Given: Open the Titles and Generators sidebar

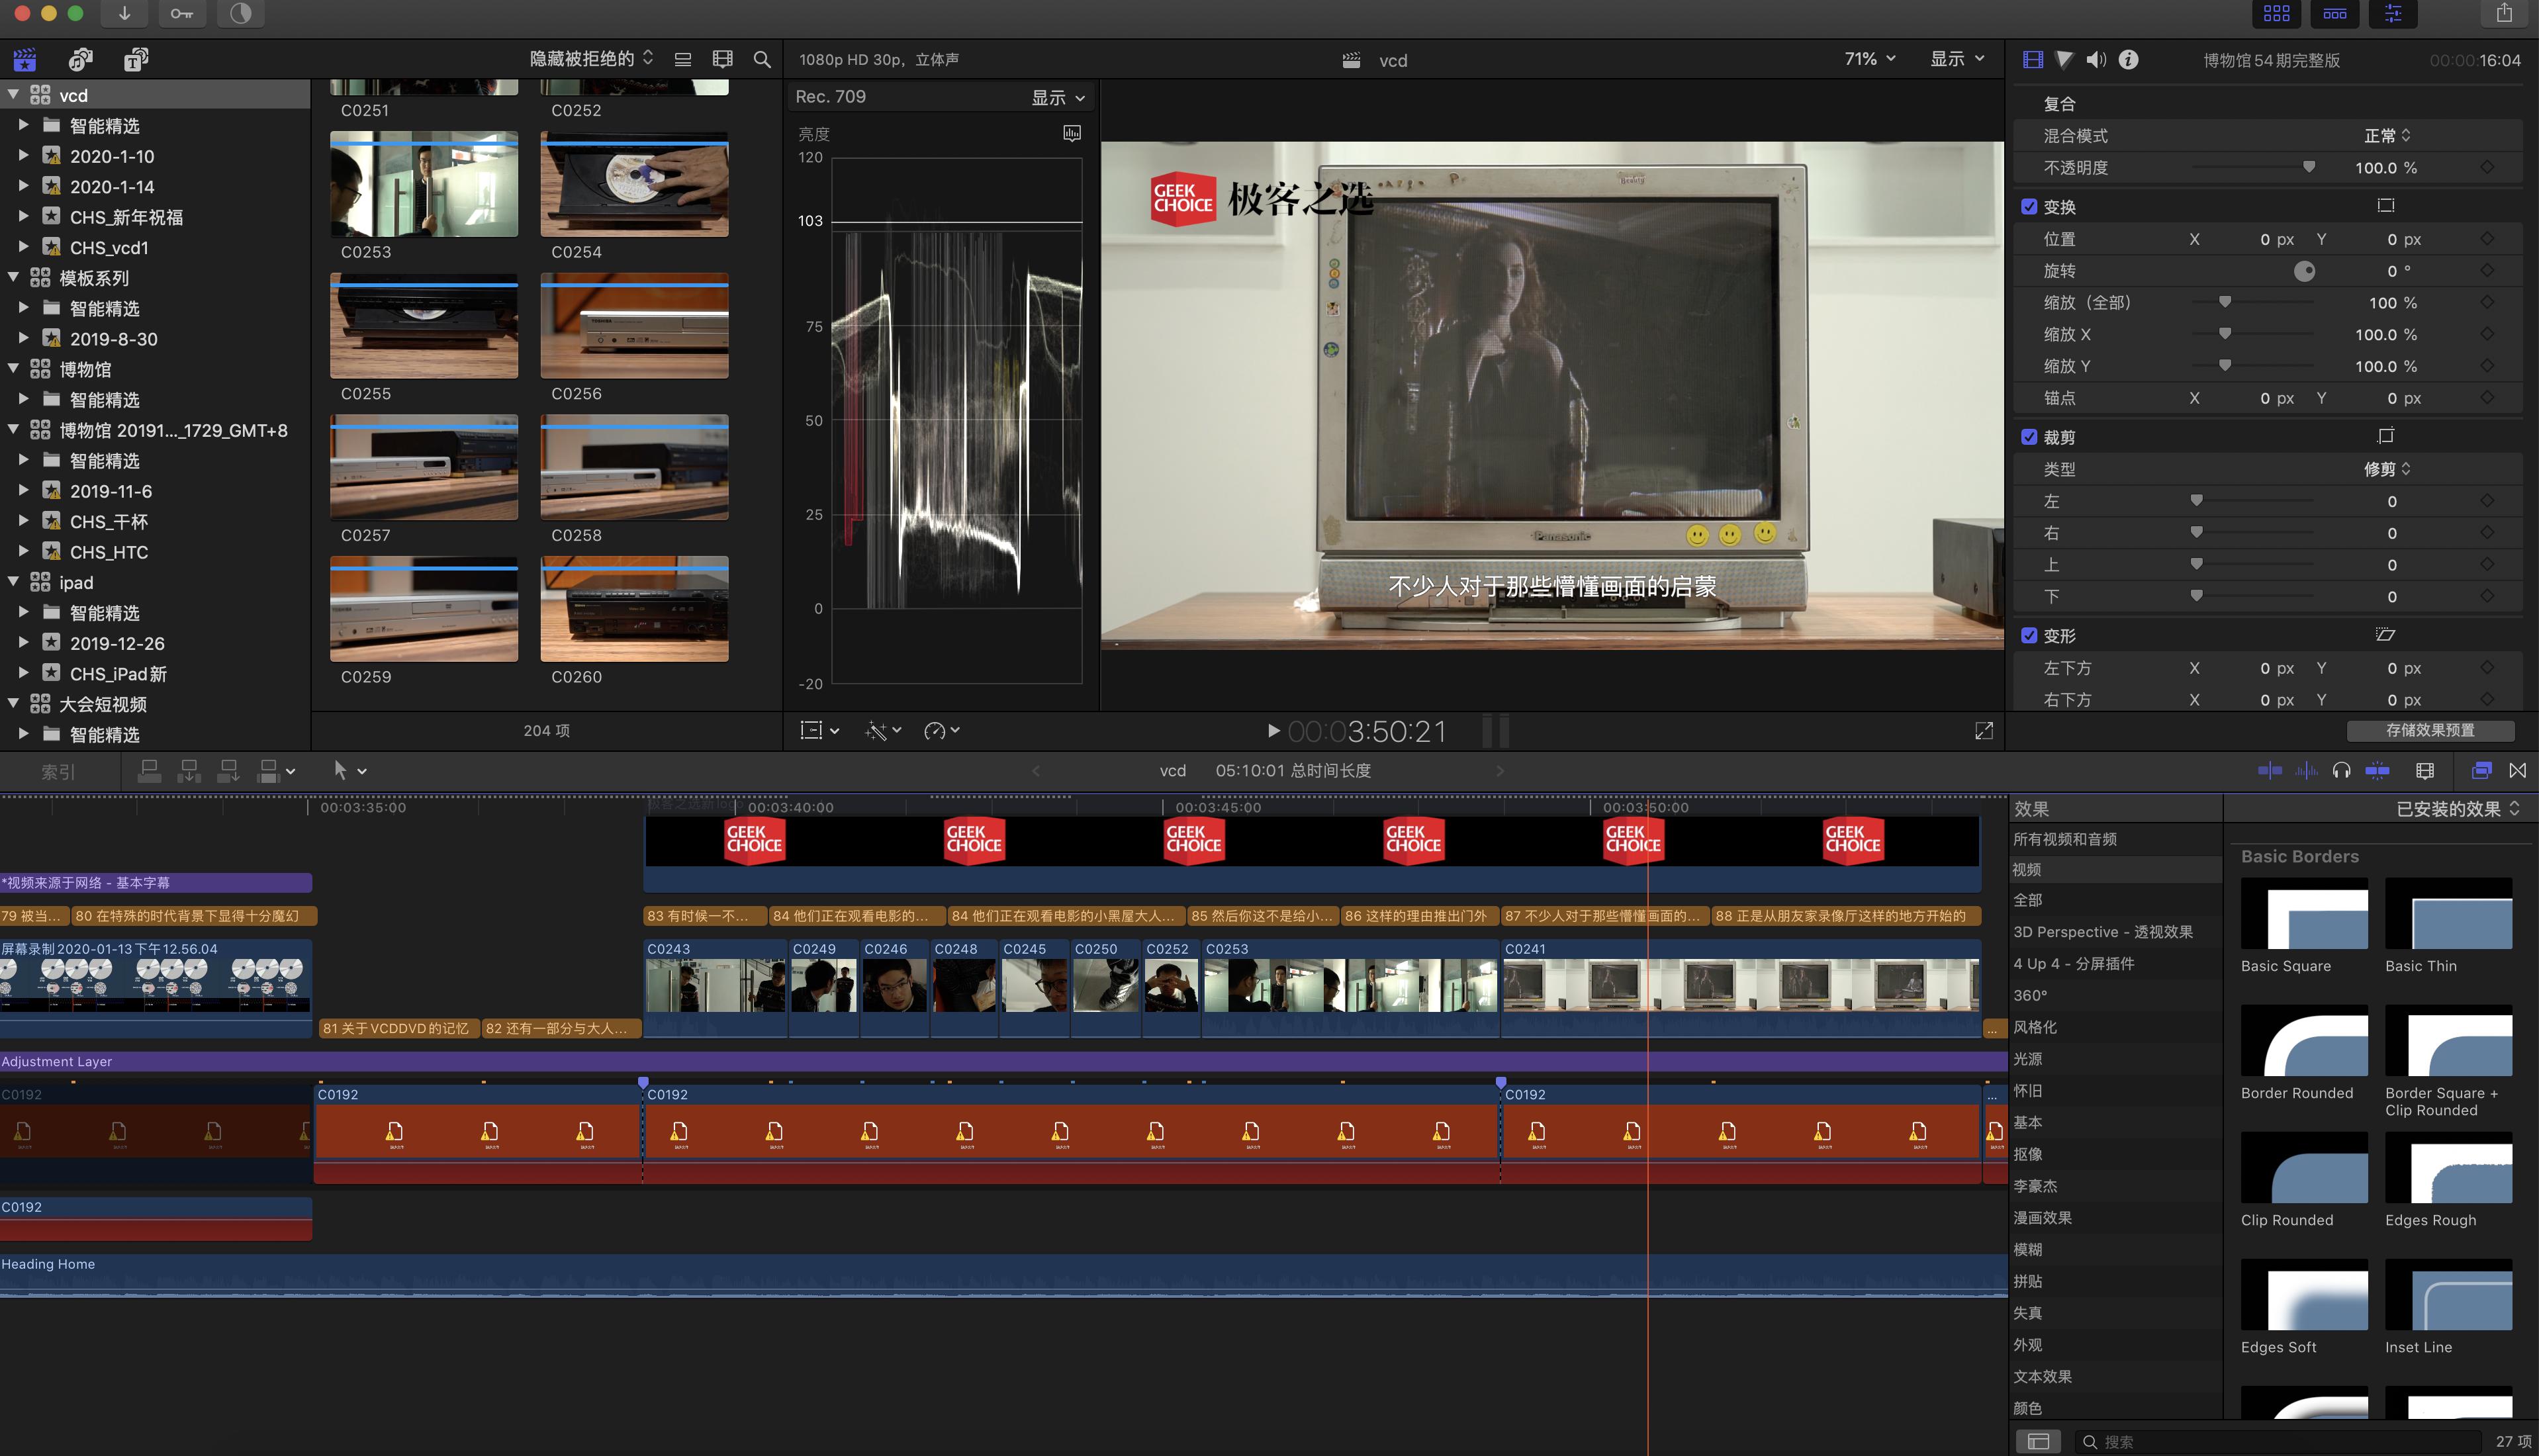Looking at the screenshot, I should [136, 60].
